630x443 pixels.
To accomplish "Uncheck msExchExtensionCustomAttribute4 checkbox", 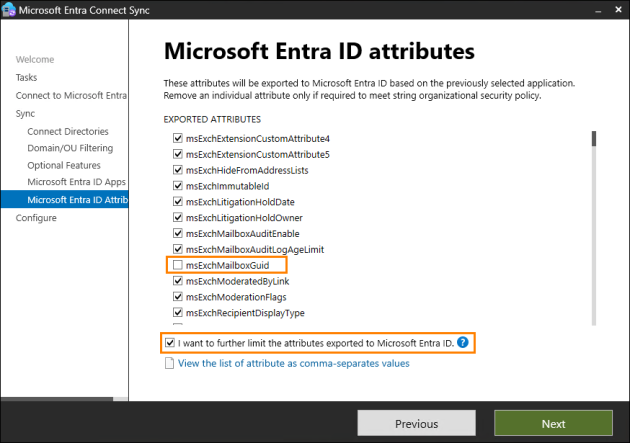I will click(x=178, y=138).
